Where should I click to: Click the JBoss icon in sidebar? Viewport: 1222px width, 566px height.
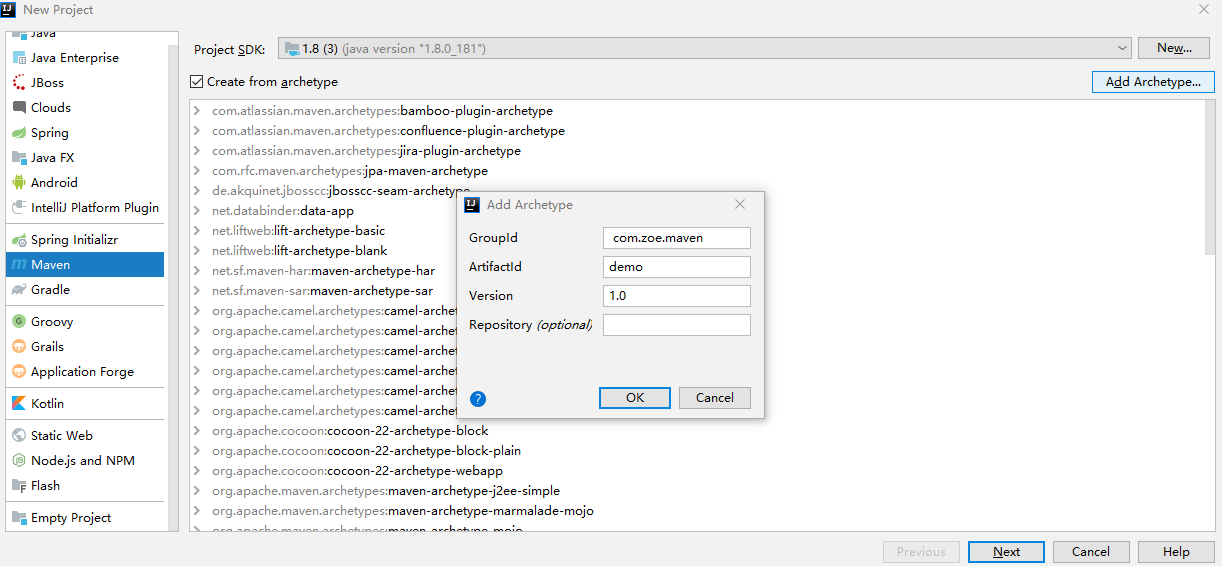click(x=19, y=83)
